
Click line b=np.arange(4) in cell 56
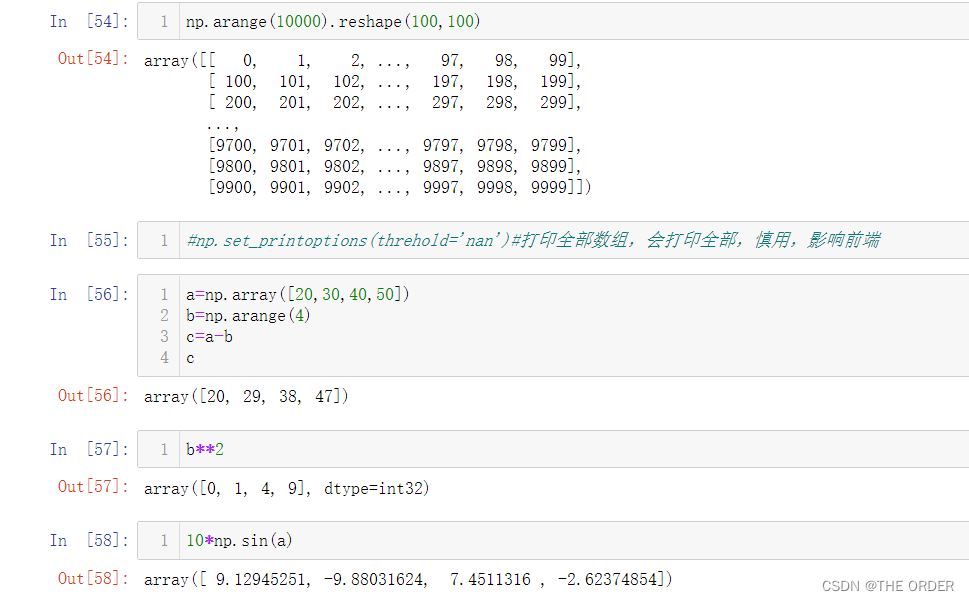[248, 316]
